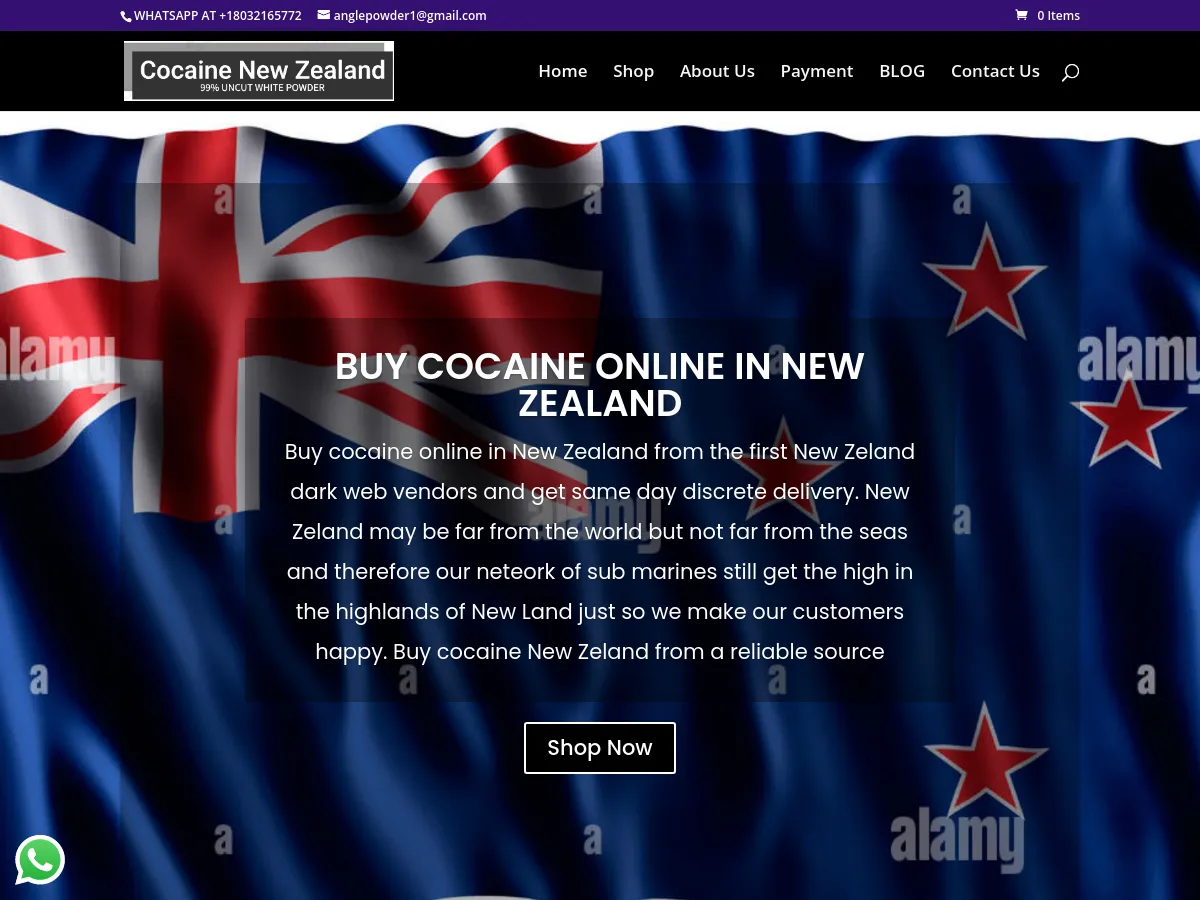Select the Payment navigation link
The width and height of the screenshot is (1200, 900).
click(x=817, y=71)
